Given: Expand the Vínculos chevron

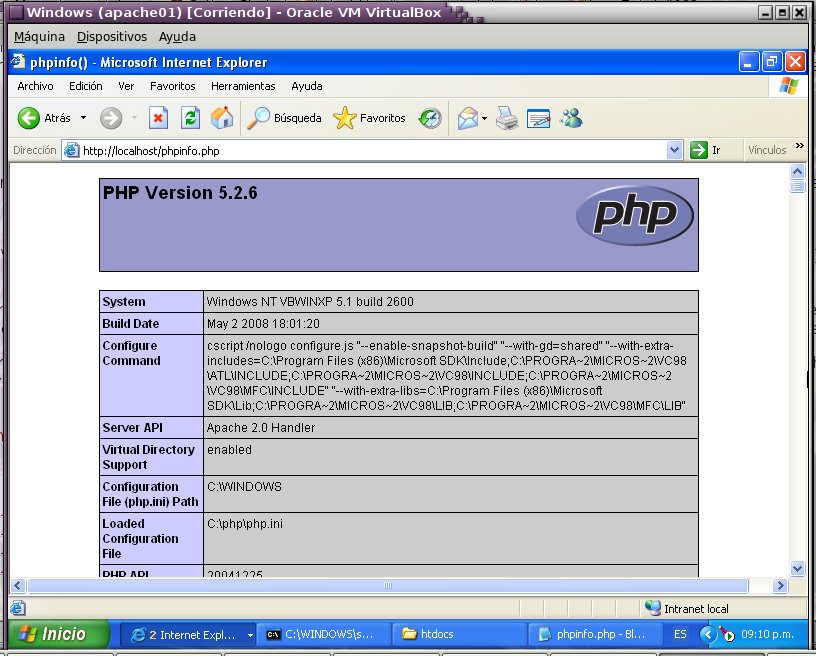Looking at the screenshot, I should (800, 146).
